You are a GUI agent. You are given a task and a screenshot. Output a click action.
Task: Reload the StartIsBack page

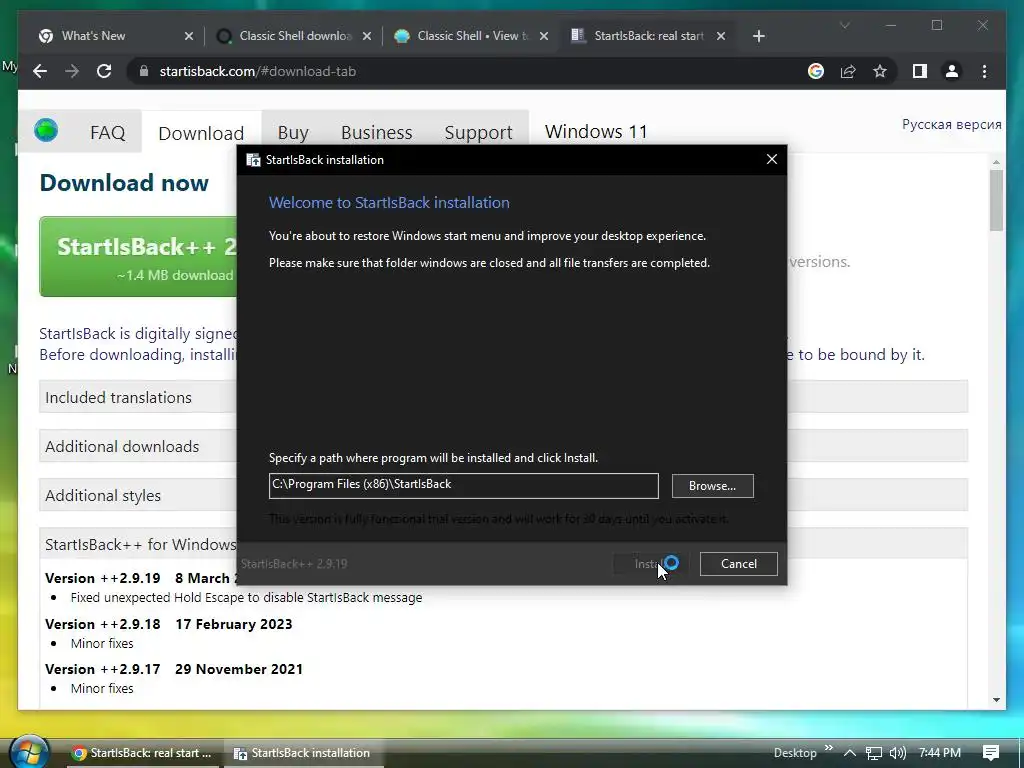point(104,71)
